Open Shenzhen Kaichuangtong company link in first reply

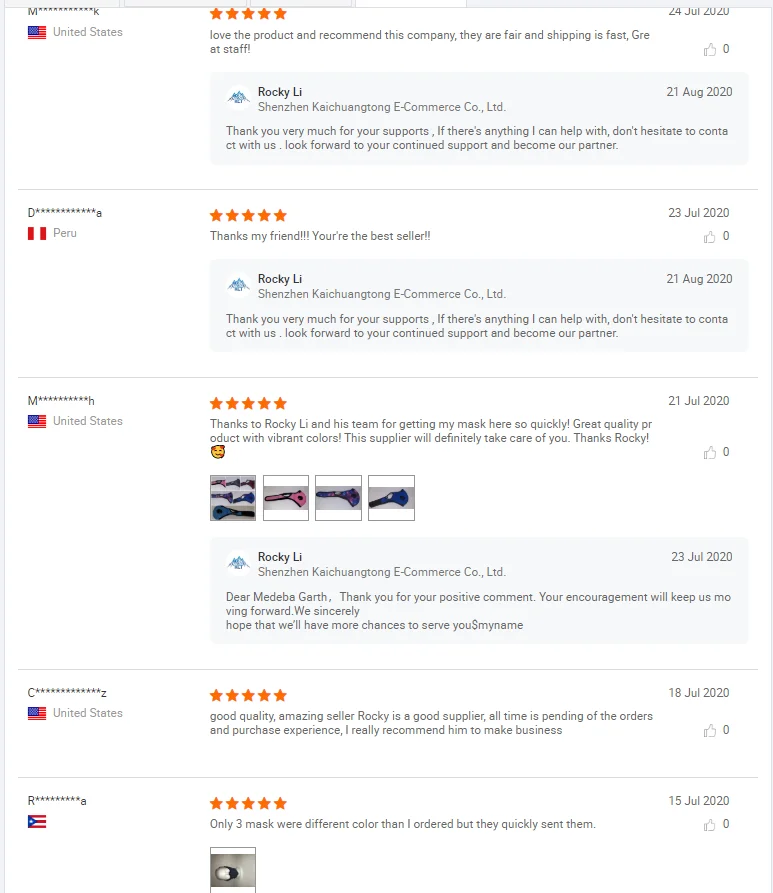click(x=382, y=107)
